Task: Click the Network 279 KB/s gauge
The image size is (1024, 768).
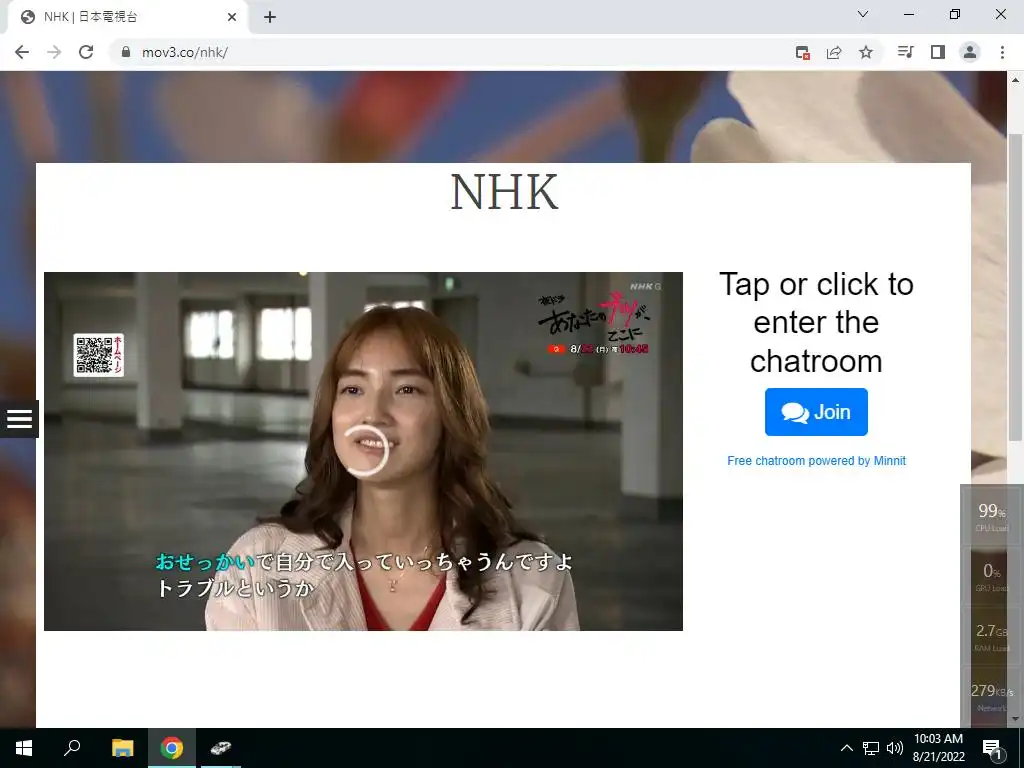Action: point(991,696)
